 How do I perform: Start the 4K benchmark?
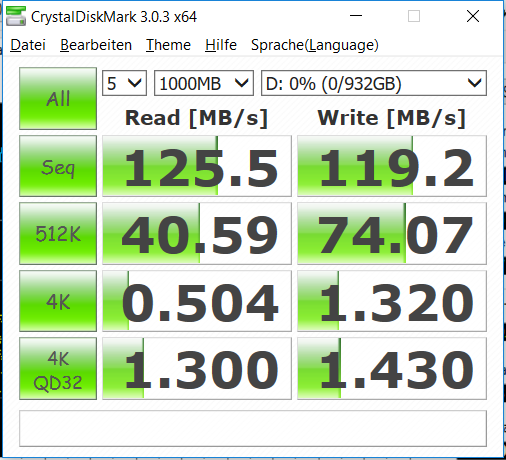point(58,301)
